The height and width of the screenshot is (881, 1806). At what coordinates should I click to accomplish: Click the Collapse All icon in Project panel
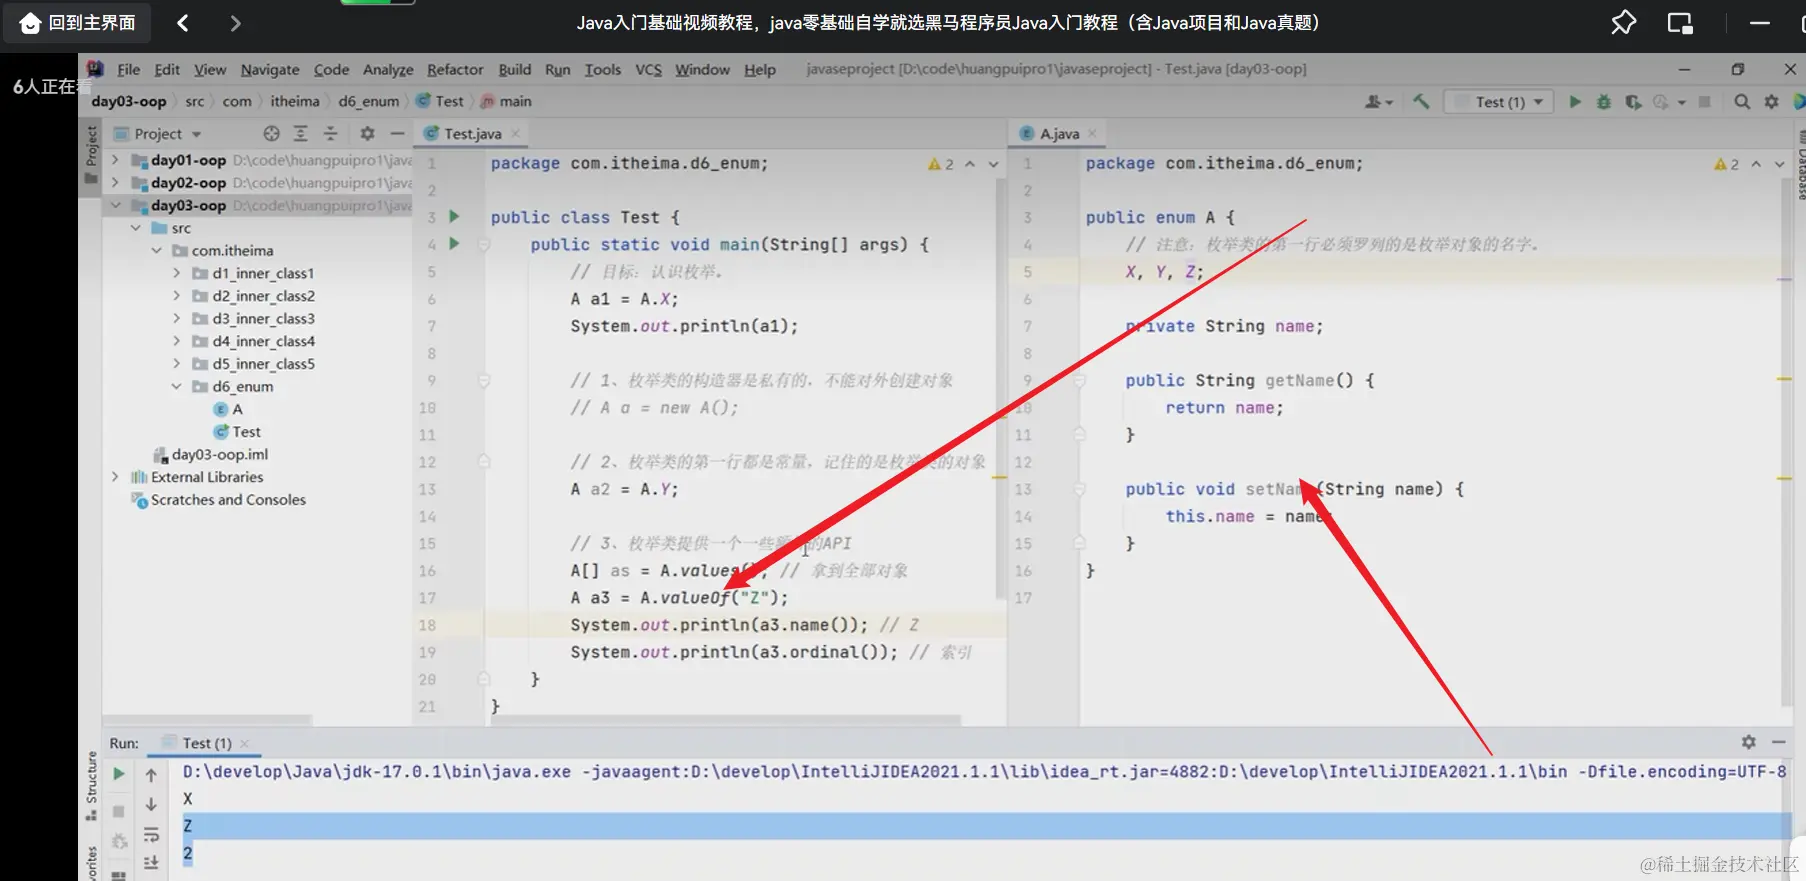point(331,133)
